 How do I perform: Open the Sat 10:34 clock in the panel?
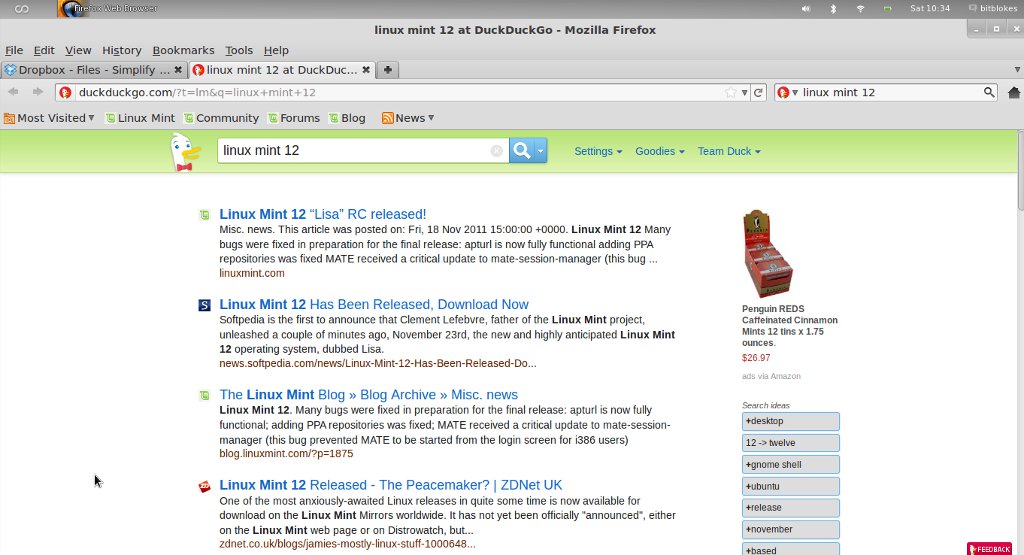[930, 8]
